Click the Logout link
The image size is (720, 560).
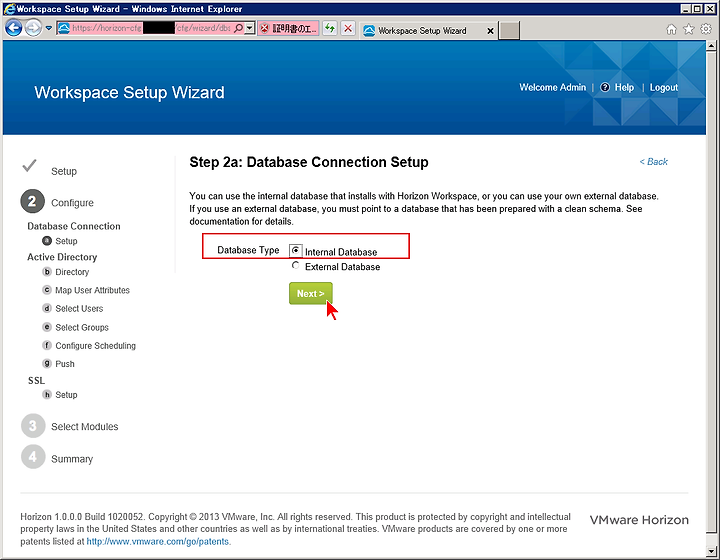tap(664, 87)
